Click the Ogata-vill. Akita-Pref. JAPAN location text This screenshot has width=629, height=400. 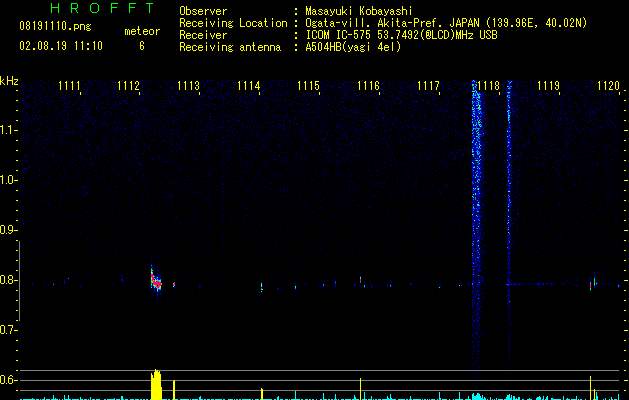pos(446,23)
